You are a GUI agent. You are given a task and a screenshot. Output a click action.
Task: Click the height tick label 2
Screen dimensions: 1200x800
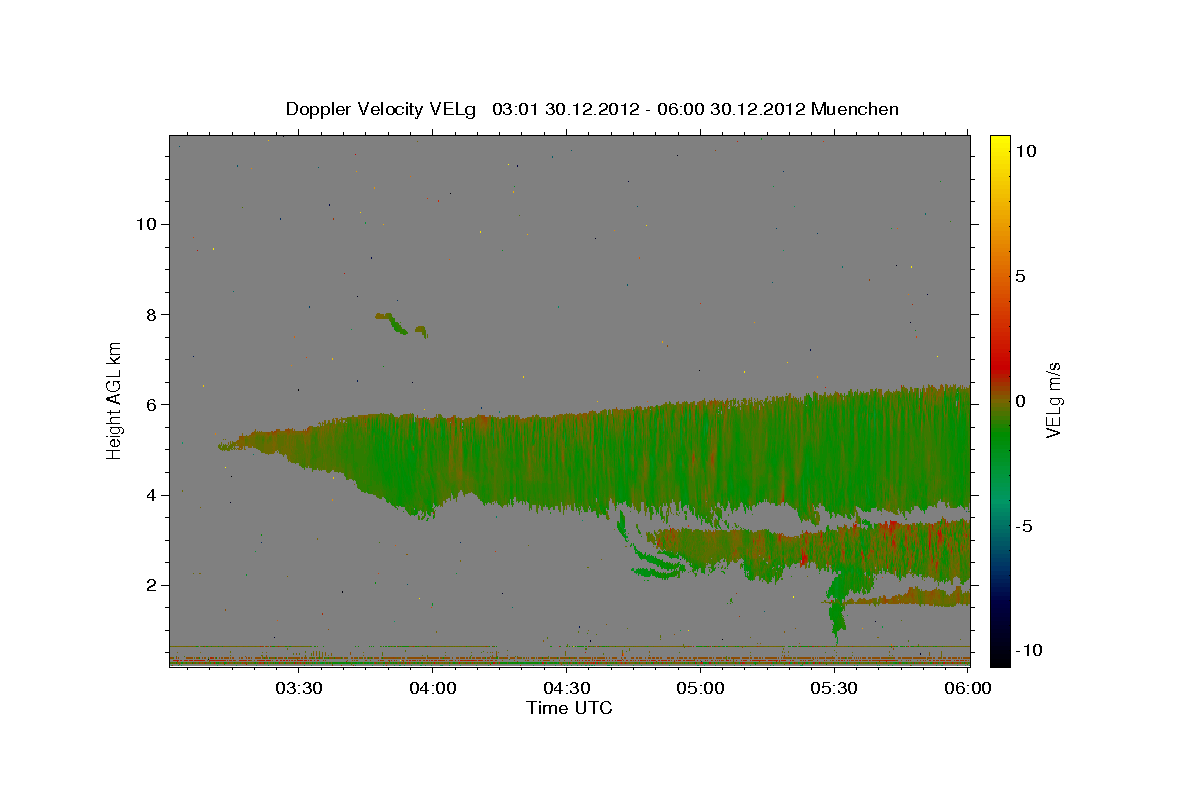click(x=152, y=585)
